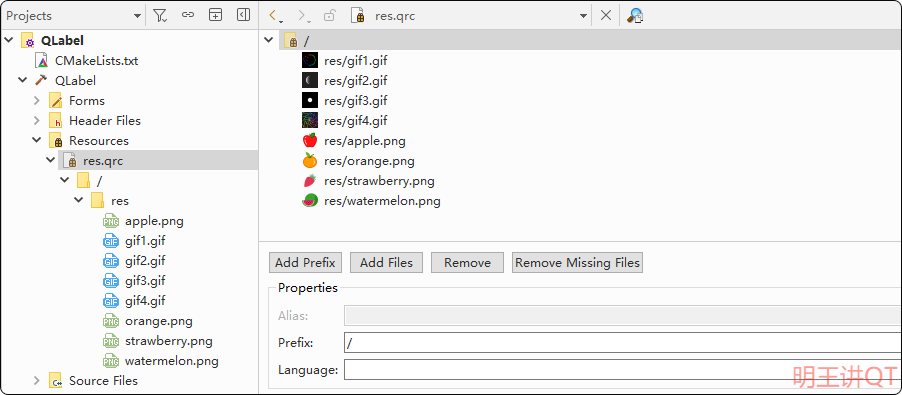Click the split panel plus icon
The height and width of the screenshot is (395, 902).
(x=215, y=16)
